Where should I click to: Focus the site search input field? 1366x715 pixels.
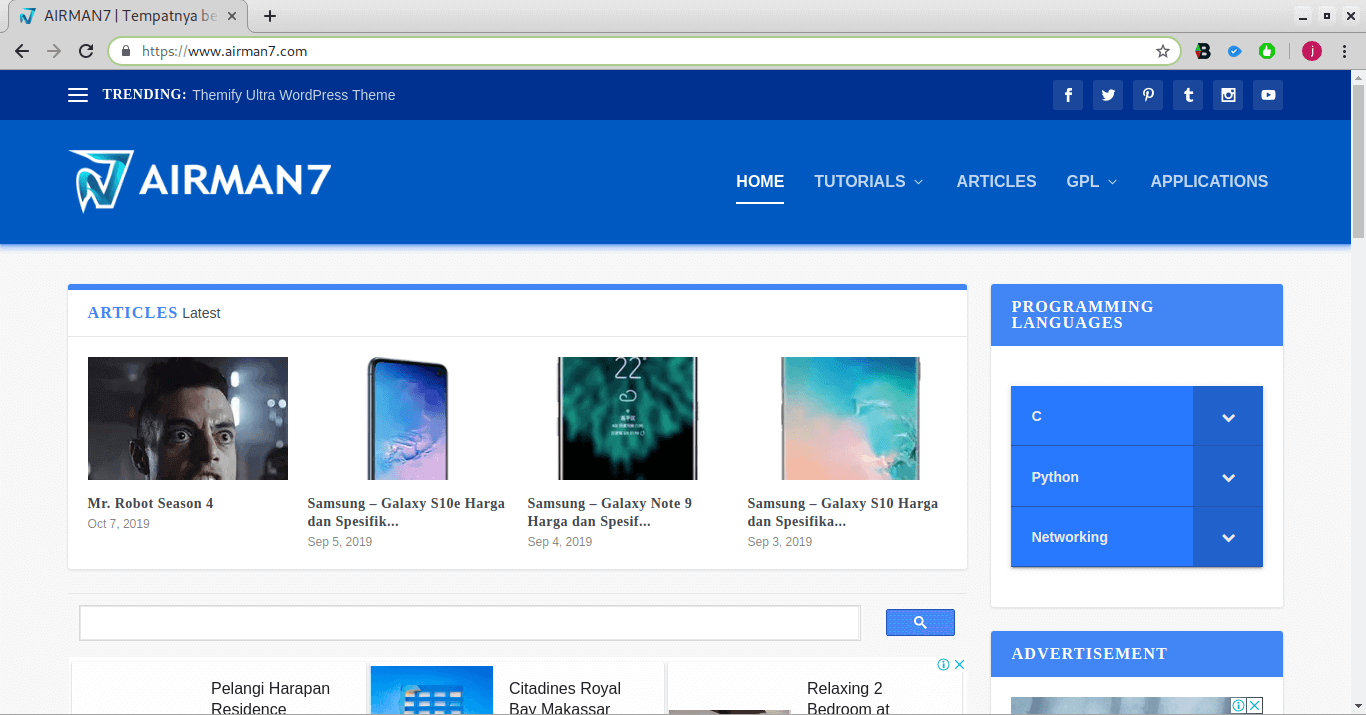(x=470, y=623)
